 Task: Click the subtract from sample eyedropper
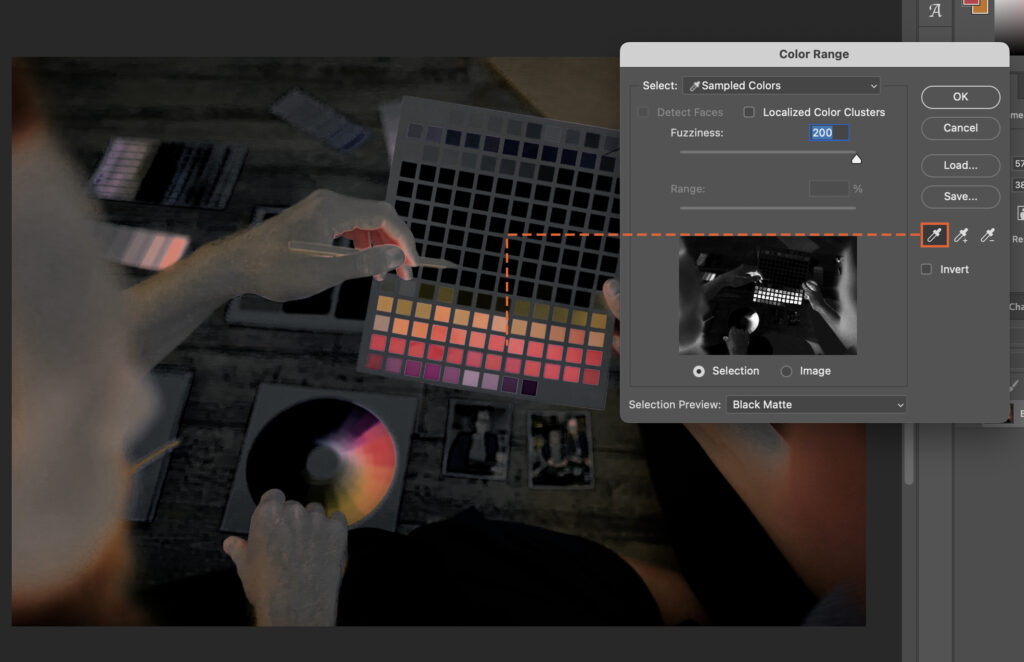click(x=988, y=233)
